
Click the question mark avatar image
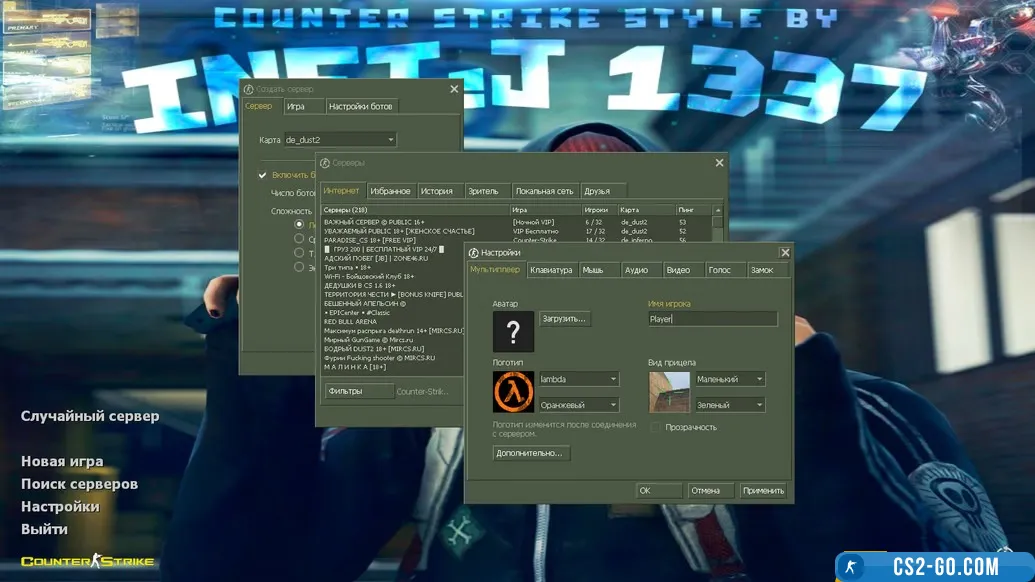tap(513, 332)
